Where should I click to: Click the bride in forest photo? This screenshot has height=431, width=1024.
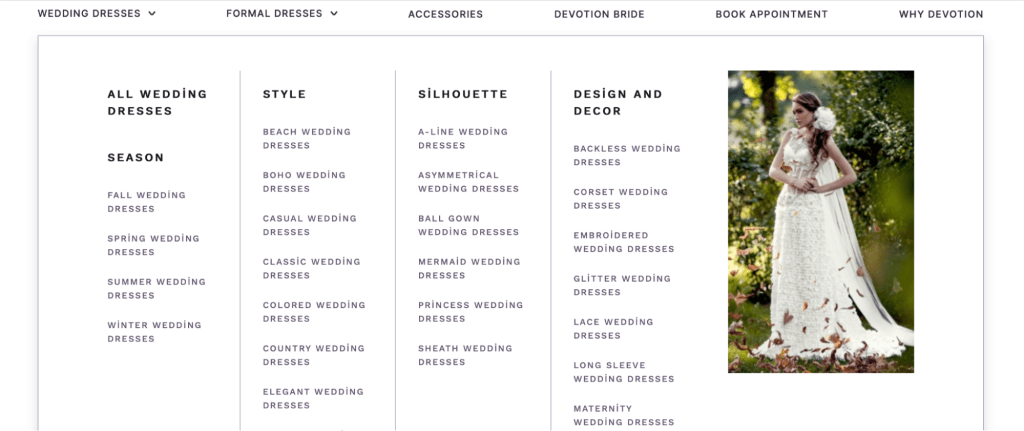pyautogui.click(x=821, y=222)
